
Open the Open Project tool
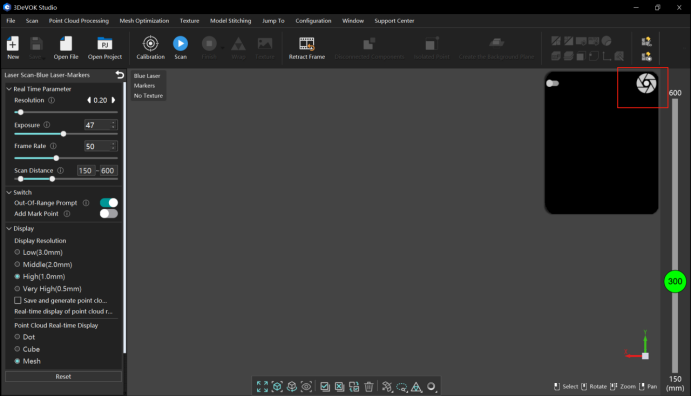pyautogui.click(x=105, y=48)
